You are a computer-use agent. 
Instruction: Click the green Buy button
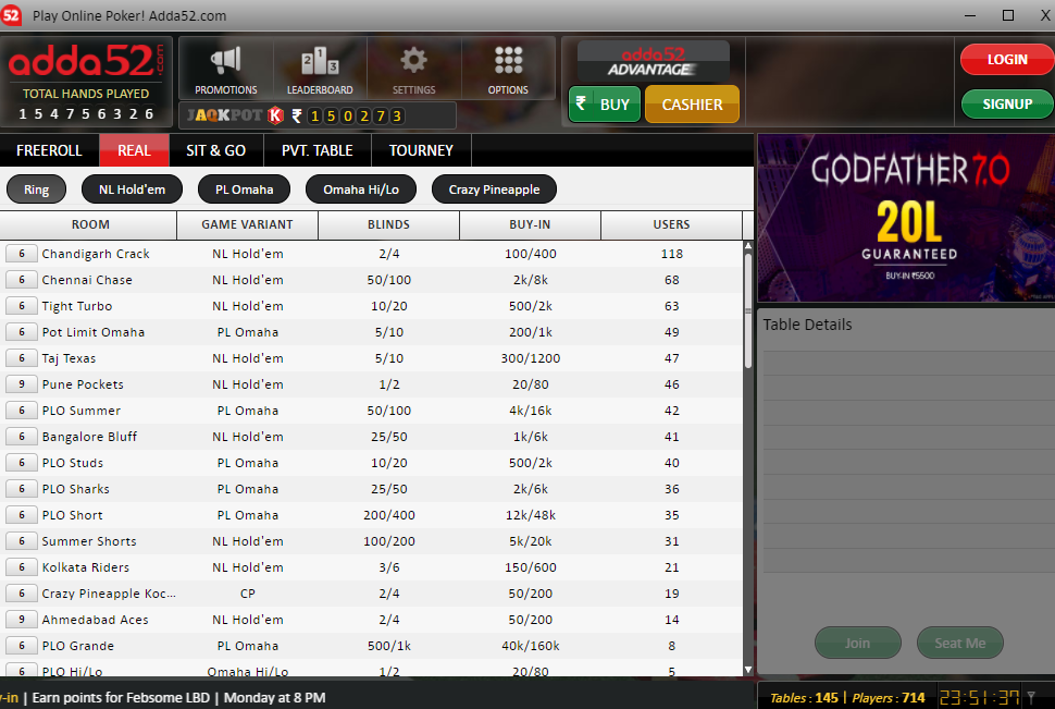(604, 104)
